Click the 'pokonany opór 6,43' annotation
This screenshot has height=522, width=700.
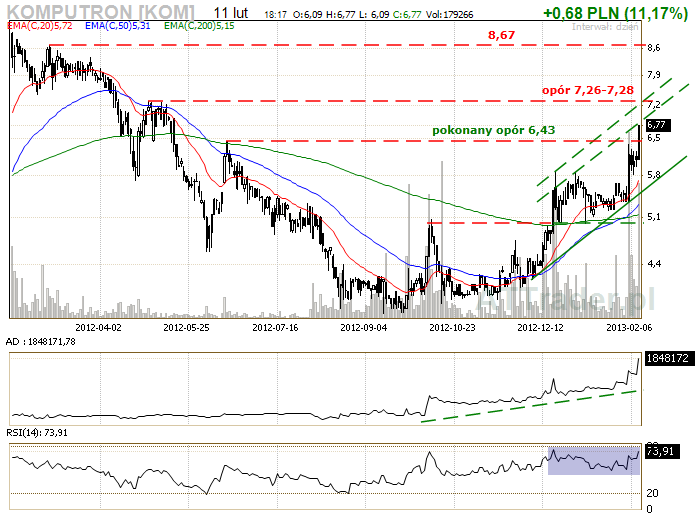point(494,130)
